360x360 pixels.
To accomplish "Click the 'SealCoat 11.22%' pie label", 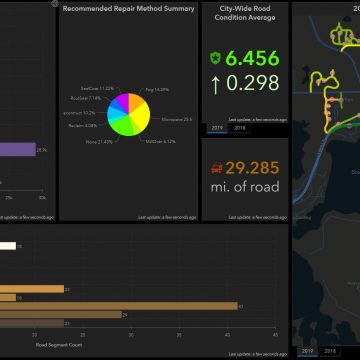I will coord(97,89).
